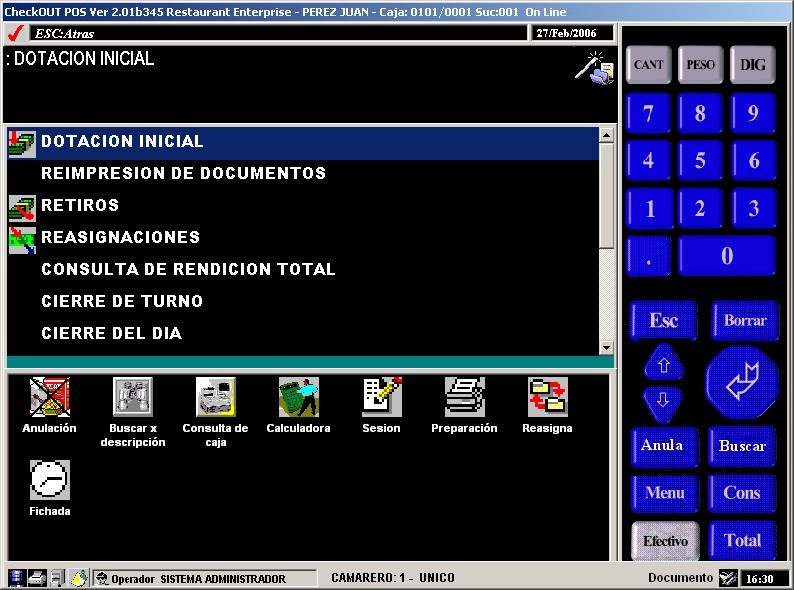The image size is (794, 590).
Task: Click the red checkmark icon beside ESC:Atras
Action: point(16,33)
